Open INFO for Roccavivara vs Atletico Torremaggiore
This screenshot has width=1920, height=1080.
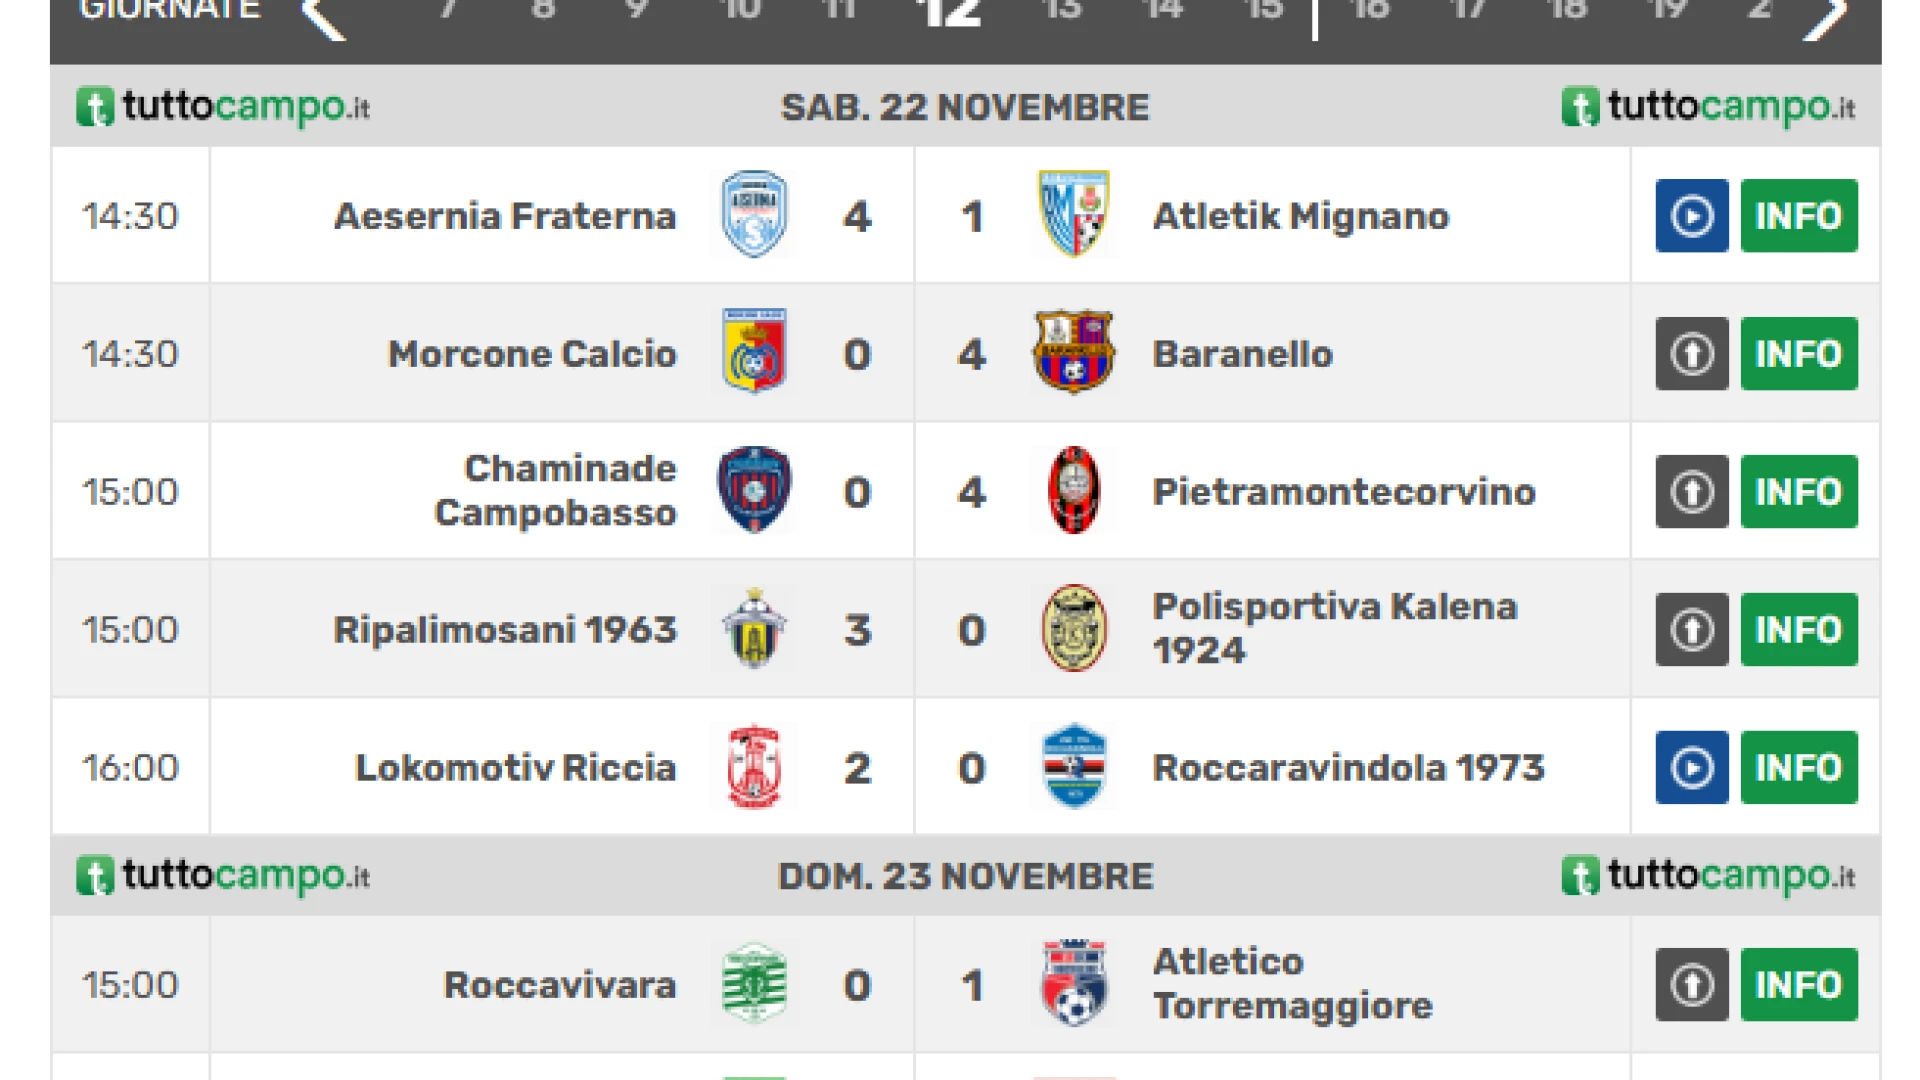pyautogui.click(x=1798, y=985)
